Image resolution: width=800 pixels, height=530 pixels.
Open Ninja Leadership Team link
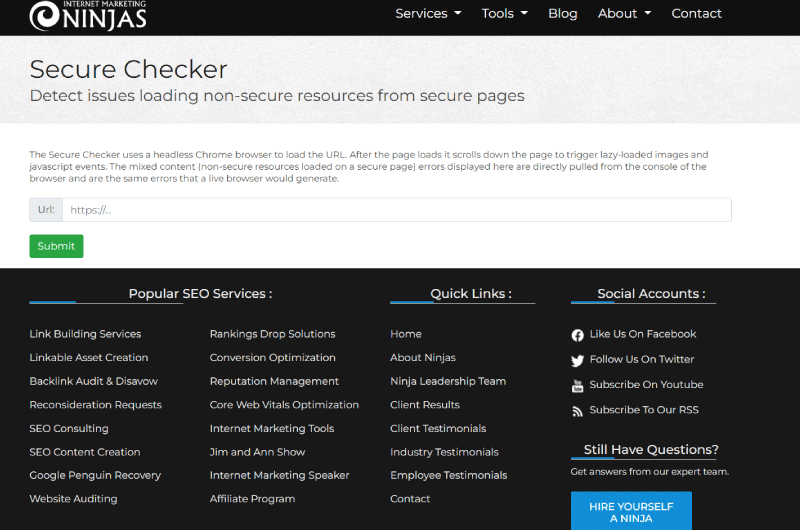[x=448, y=381]
